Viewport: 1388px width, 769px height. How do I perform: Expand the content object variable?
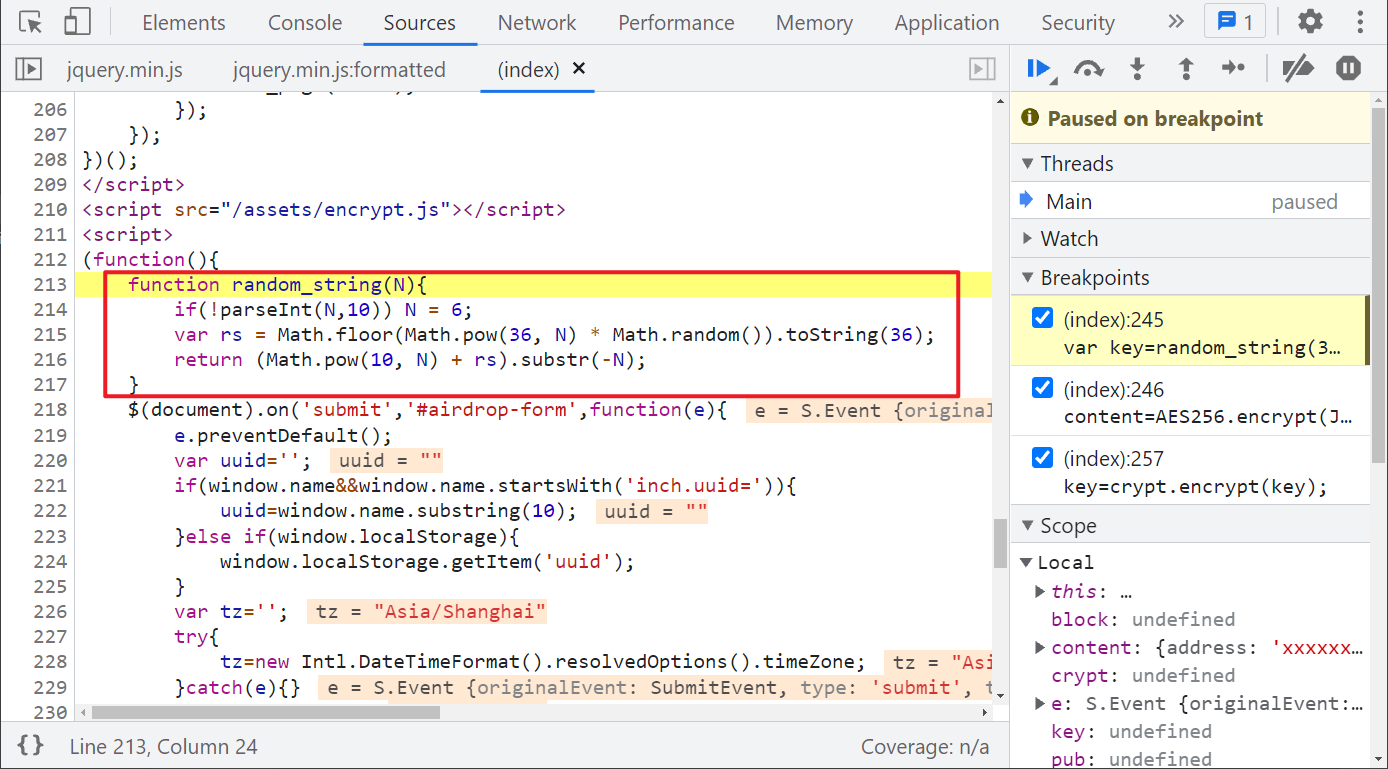point(1040,647)
